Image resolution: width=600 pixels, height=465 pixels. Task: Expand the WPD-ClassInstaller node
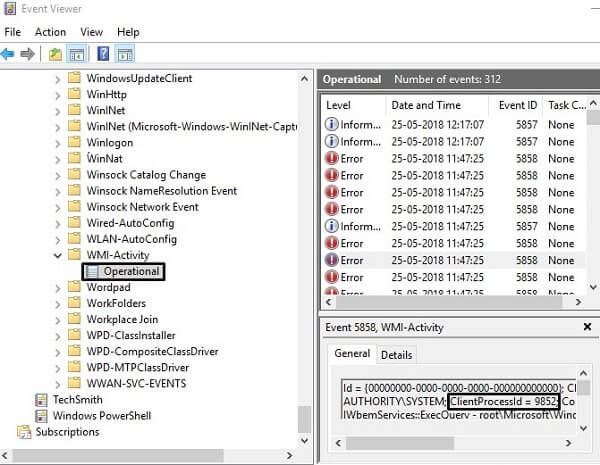pyautogui.click(x=58, y=336)
